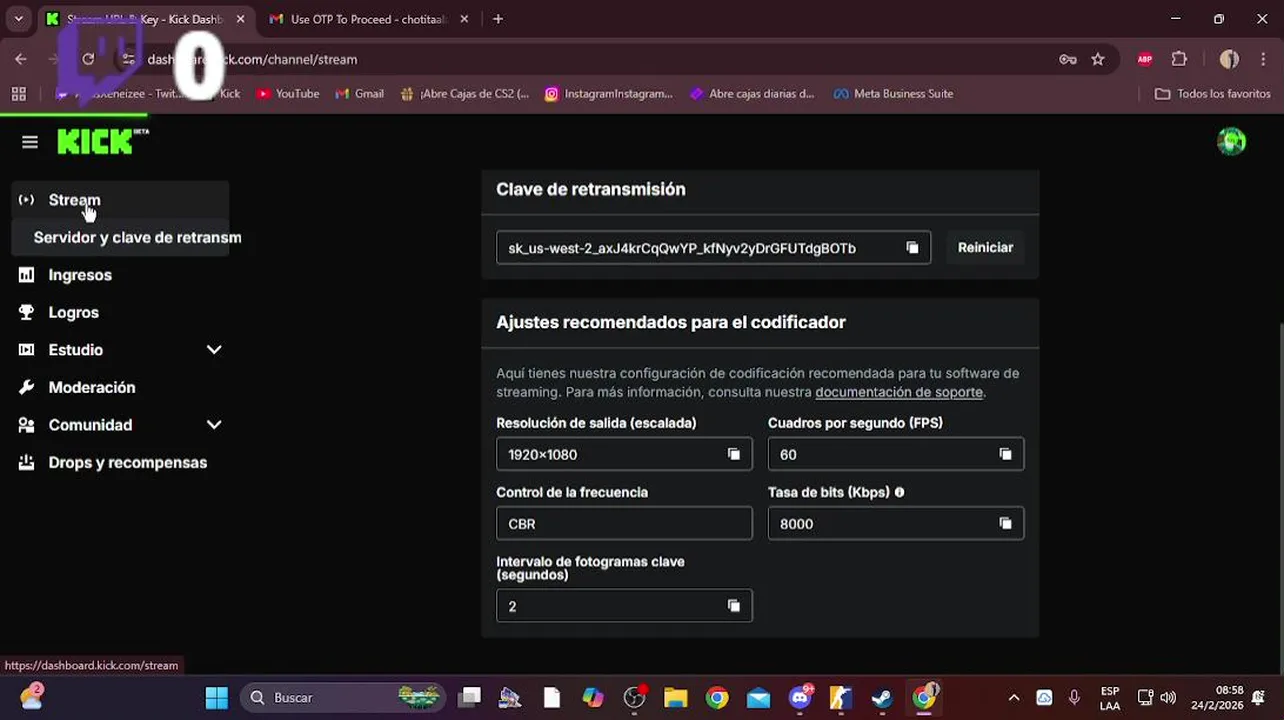The image size is (1284, 720).
Task: Open Copilot from the taskbar
Action: pyautogui.click(x=593, y=697)
